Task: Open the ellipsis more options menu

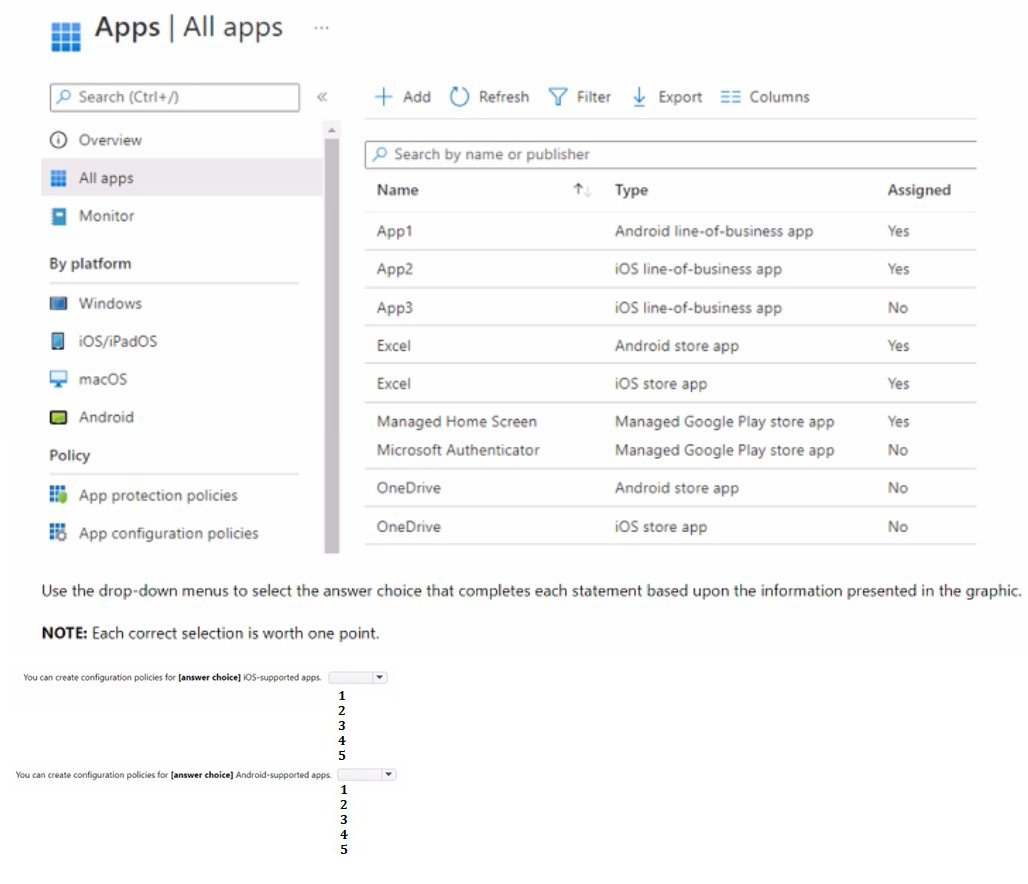Action: coord(321,28)
